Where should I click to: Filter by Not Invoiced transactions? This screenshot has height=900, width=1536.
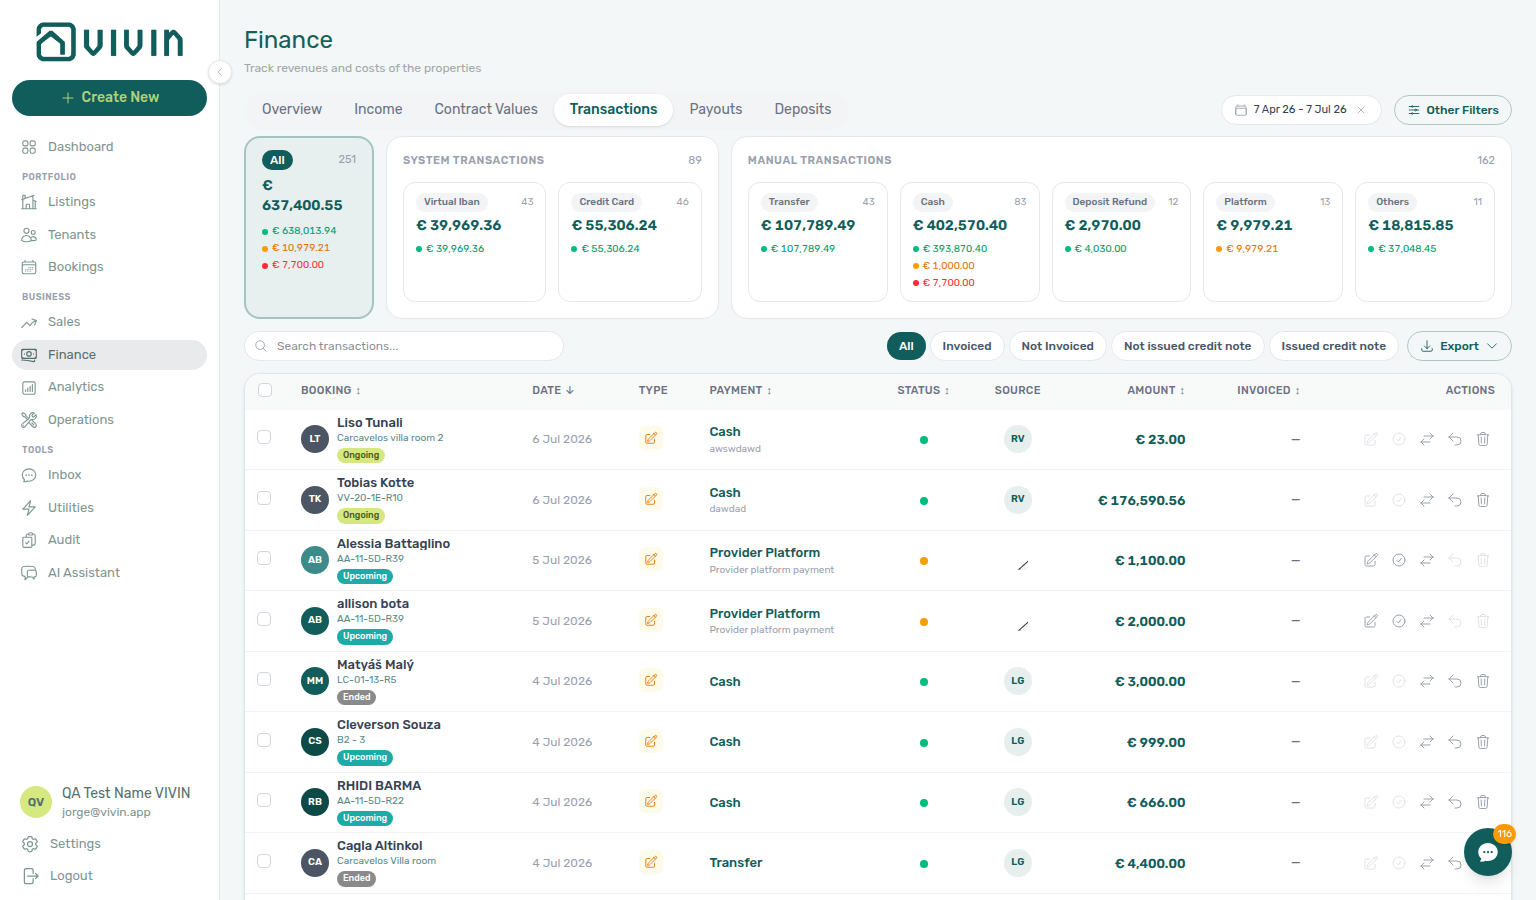(x=1058, y=346)
